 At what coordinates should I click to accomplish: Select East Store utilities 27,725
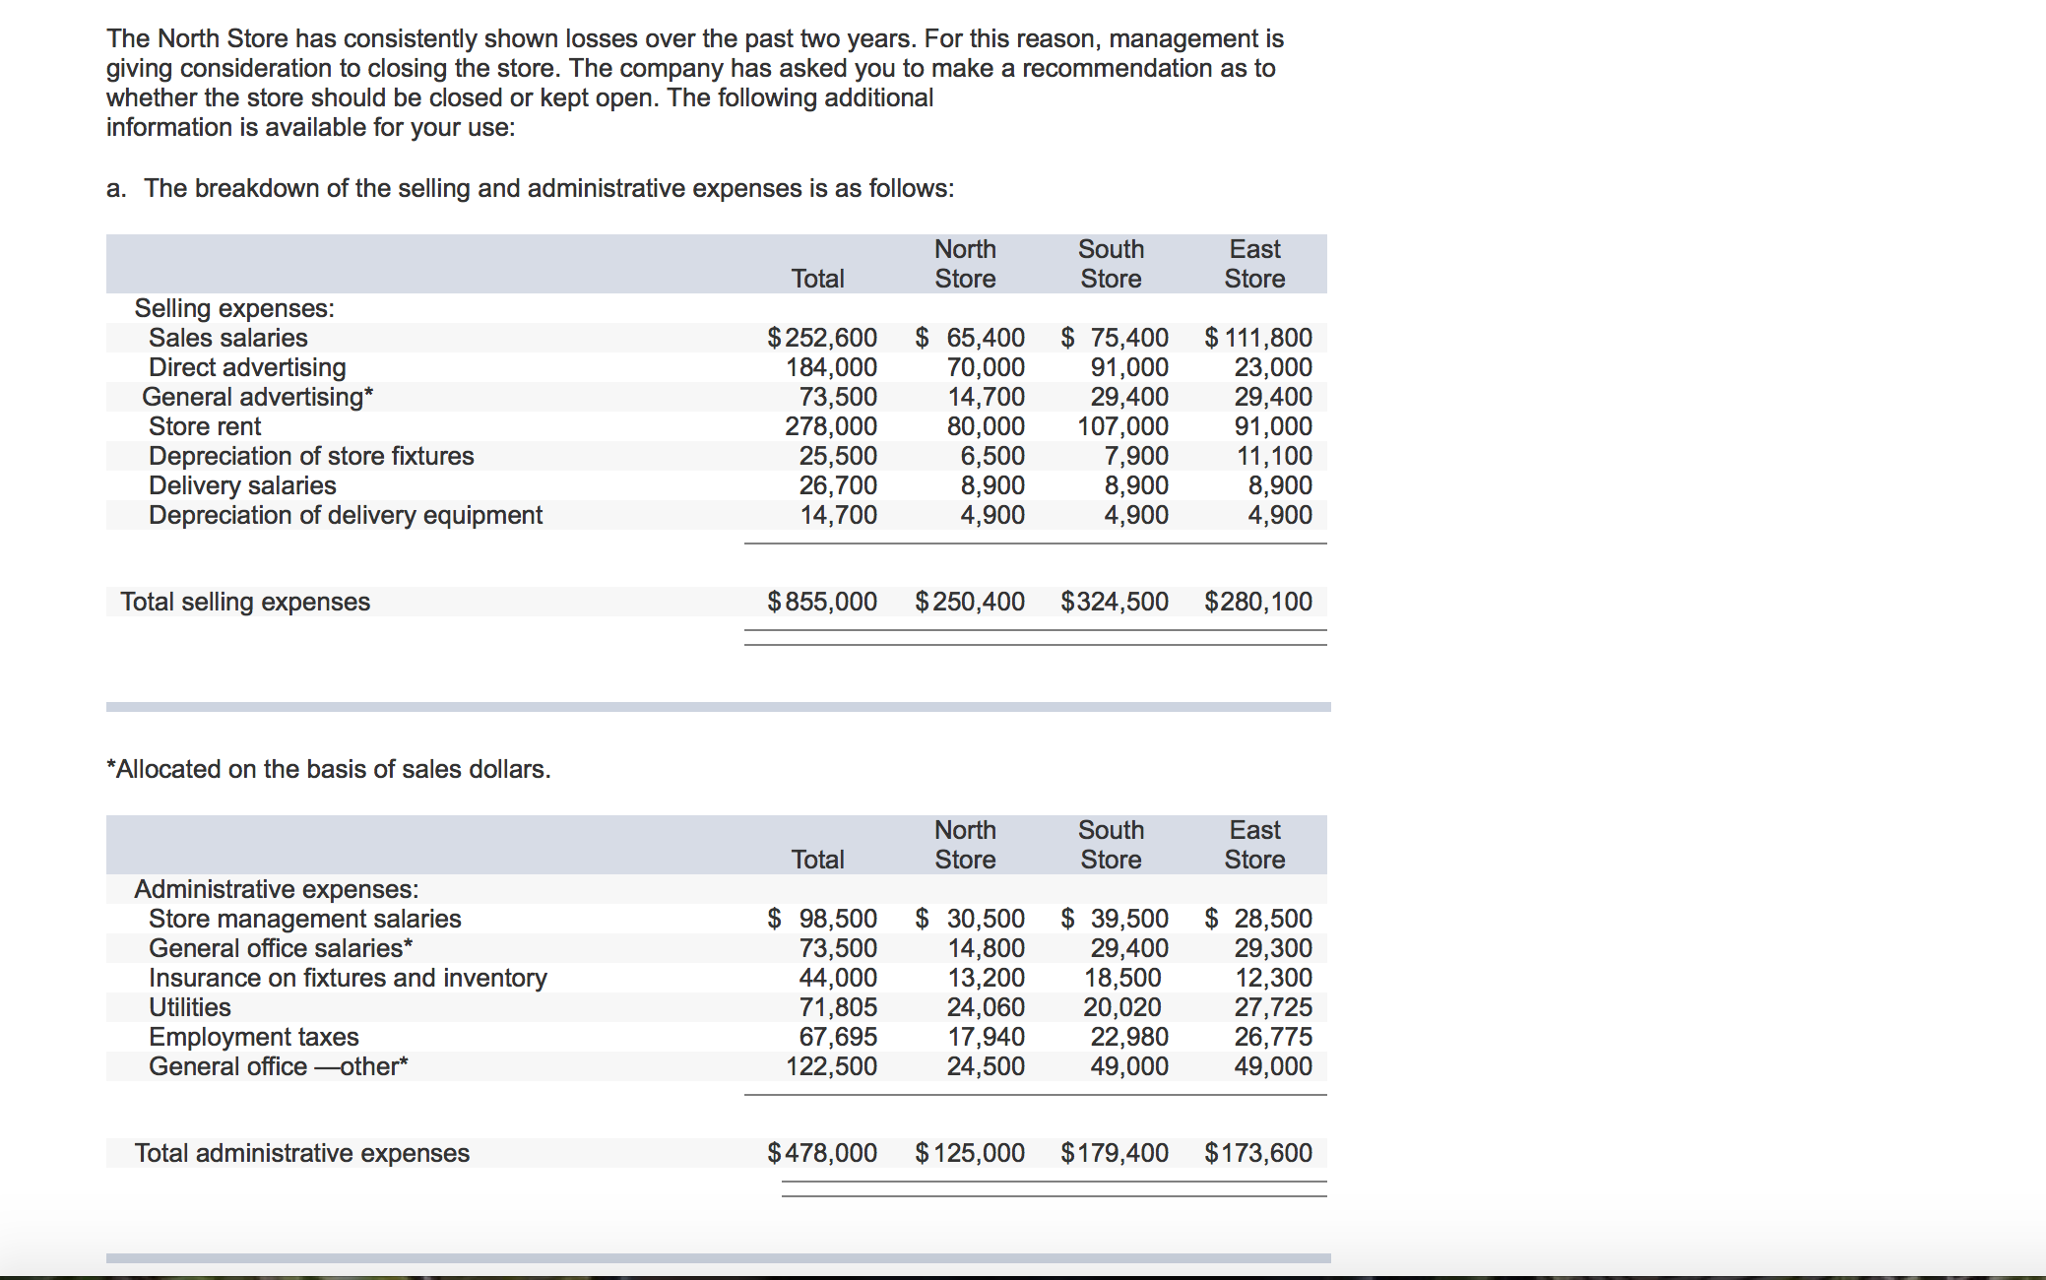point(1273,1007)
